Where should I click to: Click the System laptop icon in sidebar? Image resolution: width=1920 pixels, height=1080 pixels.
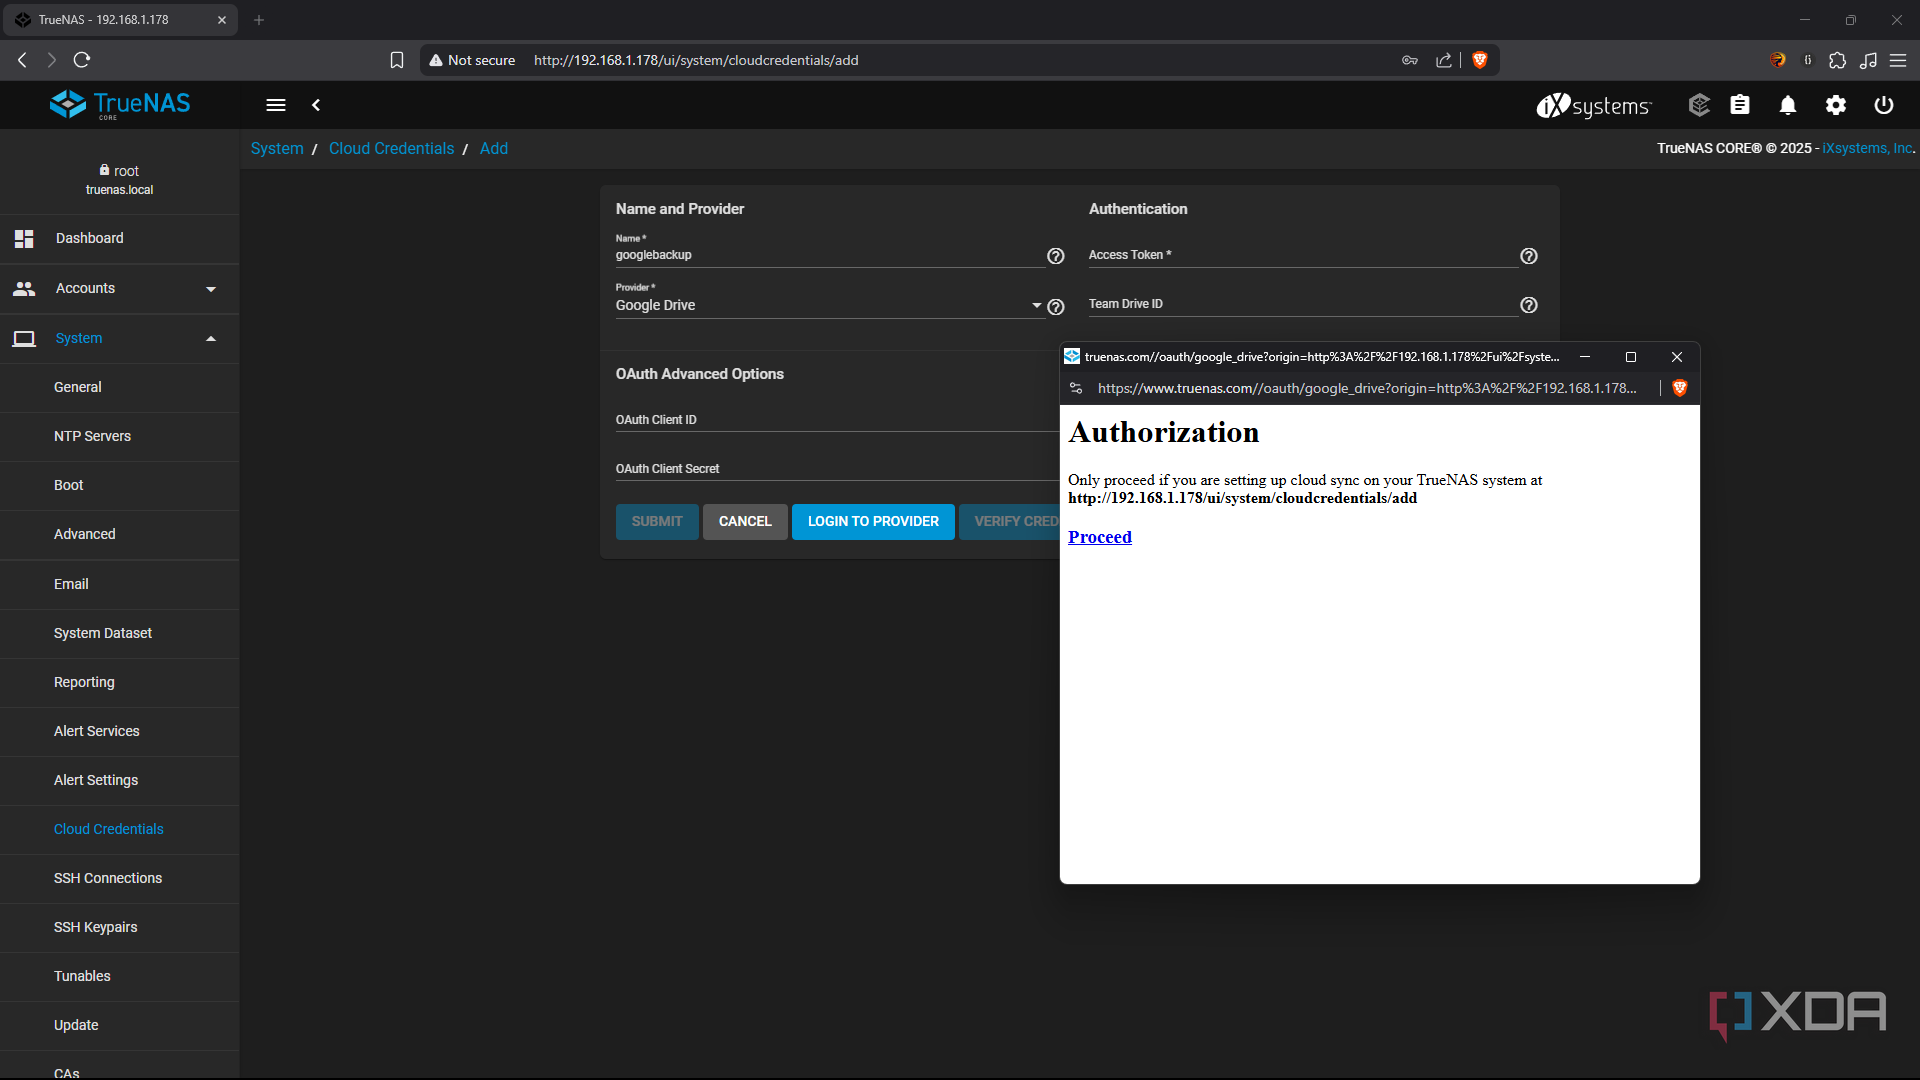[24, 338]
